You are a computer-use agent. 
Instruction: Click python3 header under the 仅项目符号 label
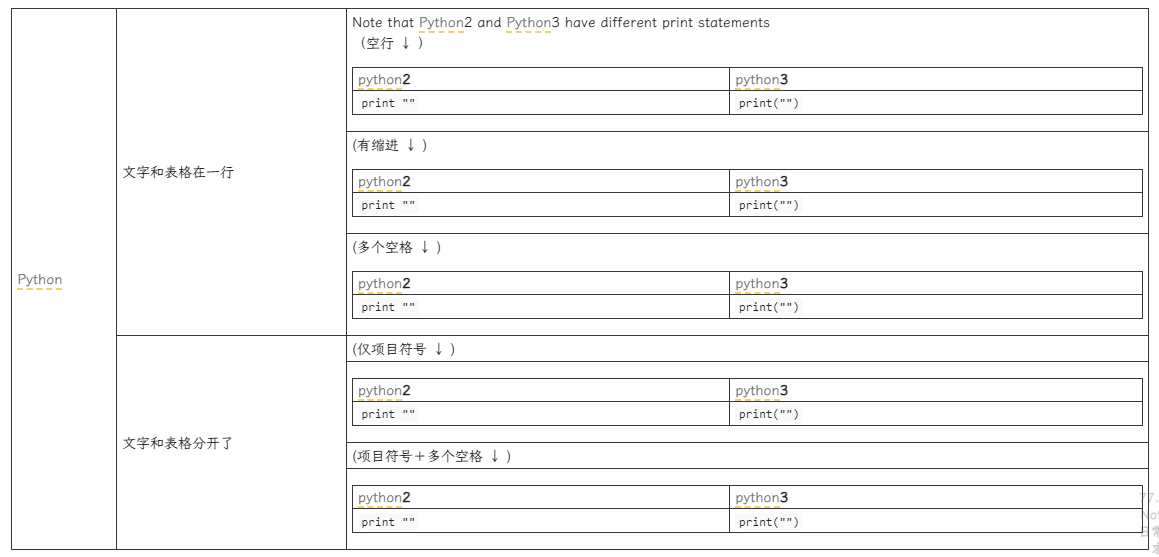coord(761,391)
